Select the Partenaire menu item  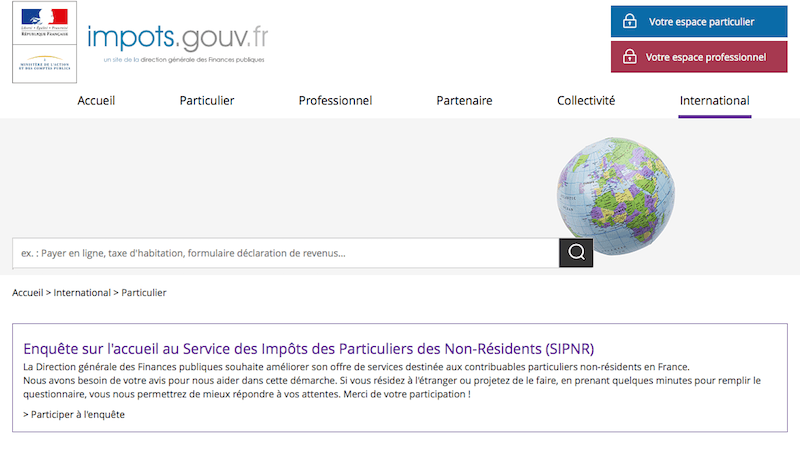coord(464,101)
